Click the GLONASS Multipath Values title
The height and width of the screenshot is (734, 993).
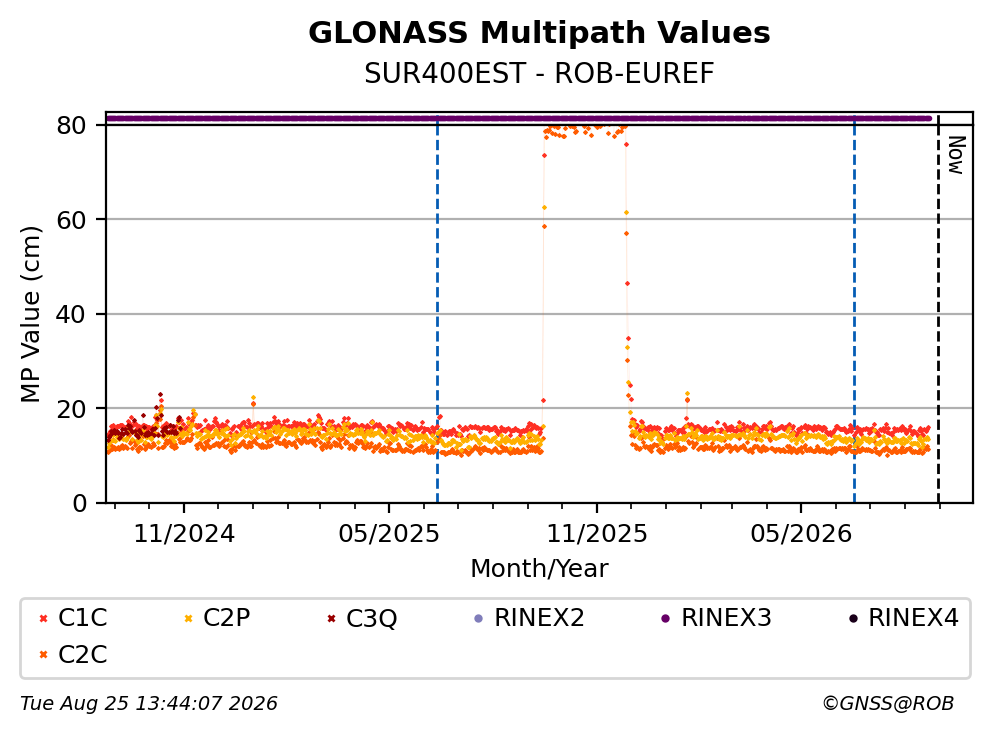[x=540, y=33]
